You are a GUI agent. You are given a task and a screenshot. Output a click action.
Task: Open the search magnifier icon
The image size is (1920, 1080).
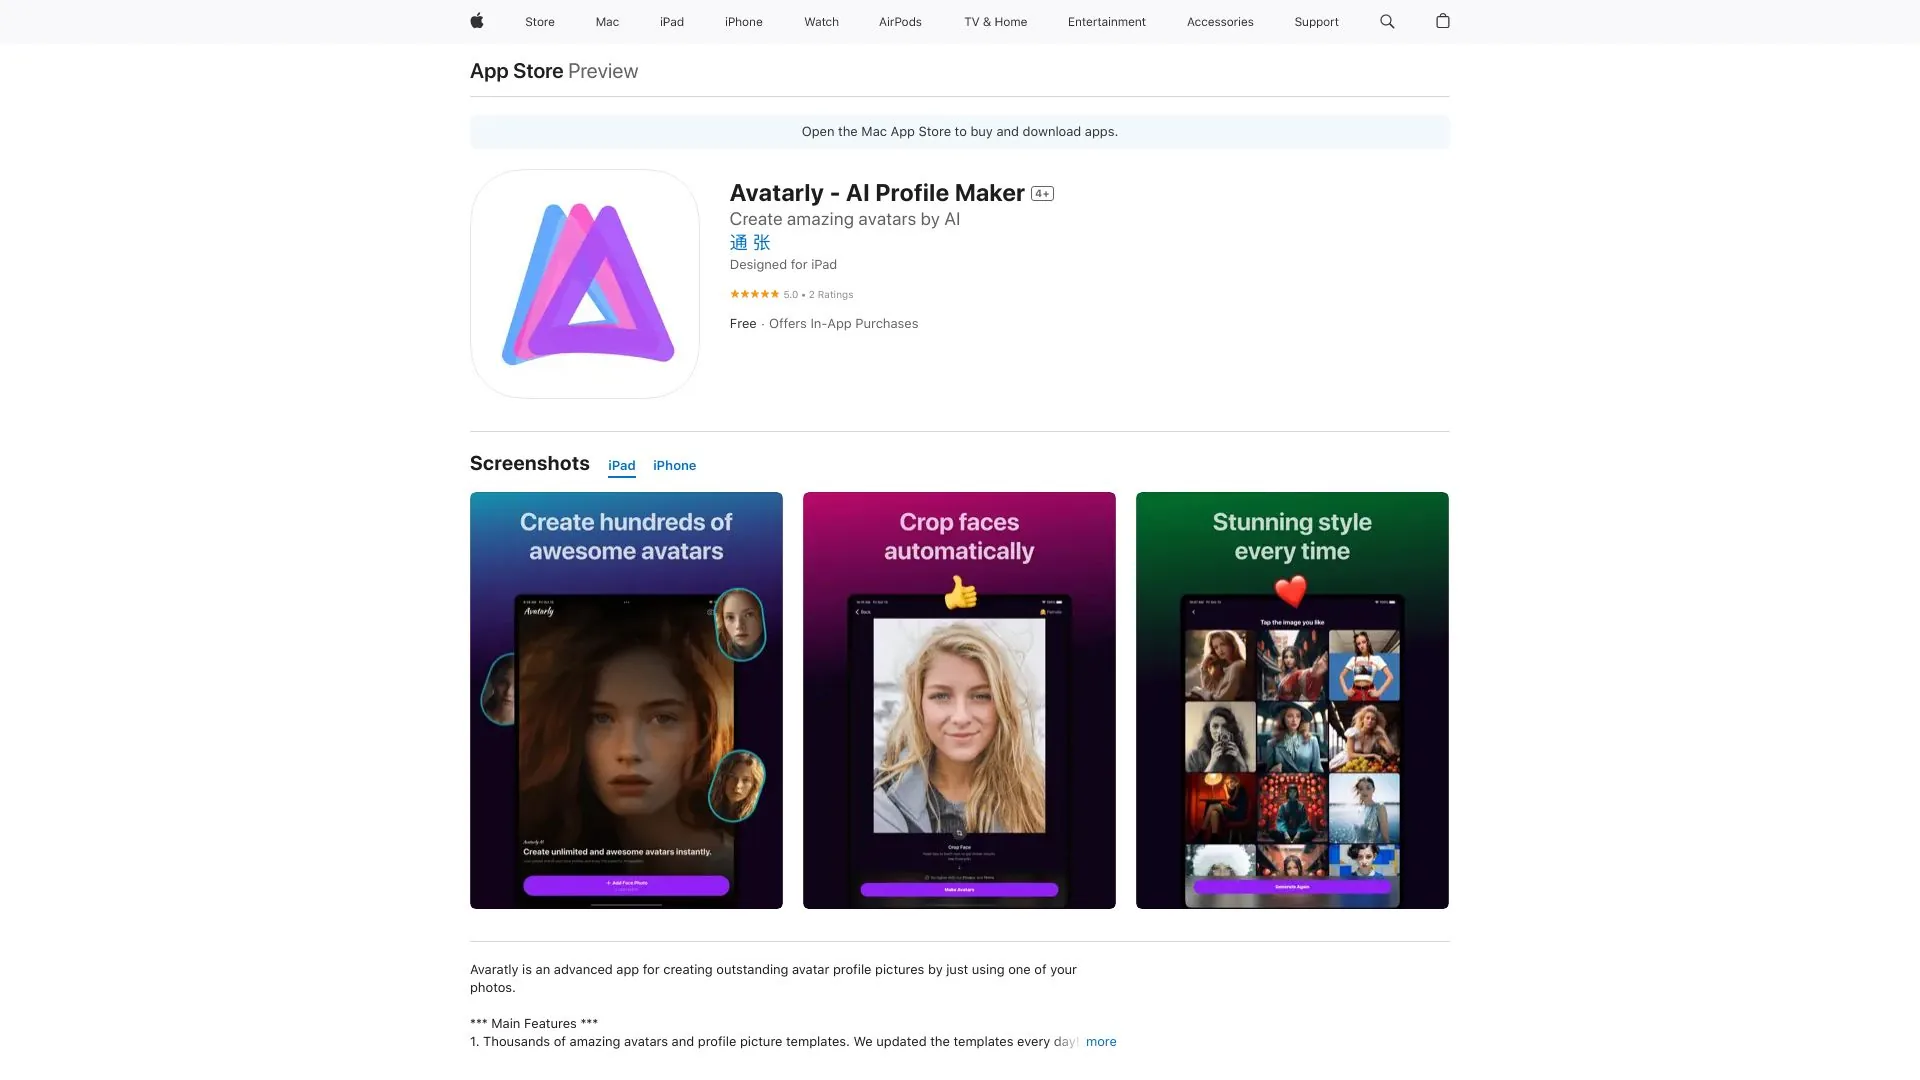[x=1387, y=21]
